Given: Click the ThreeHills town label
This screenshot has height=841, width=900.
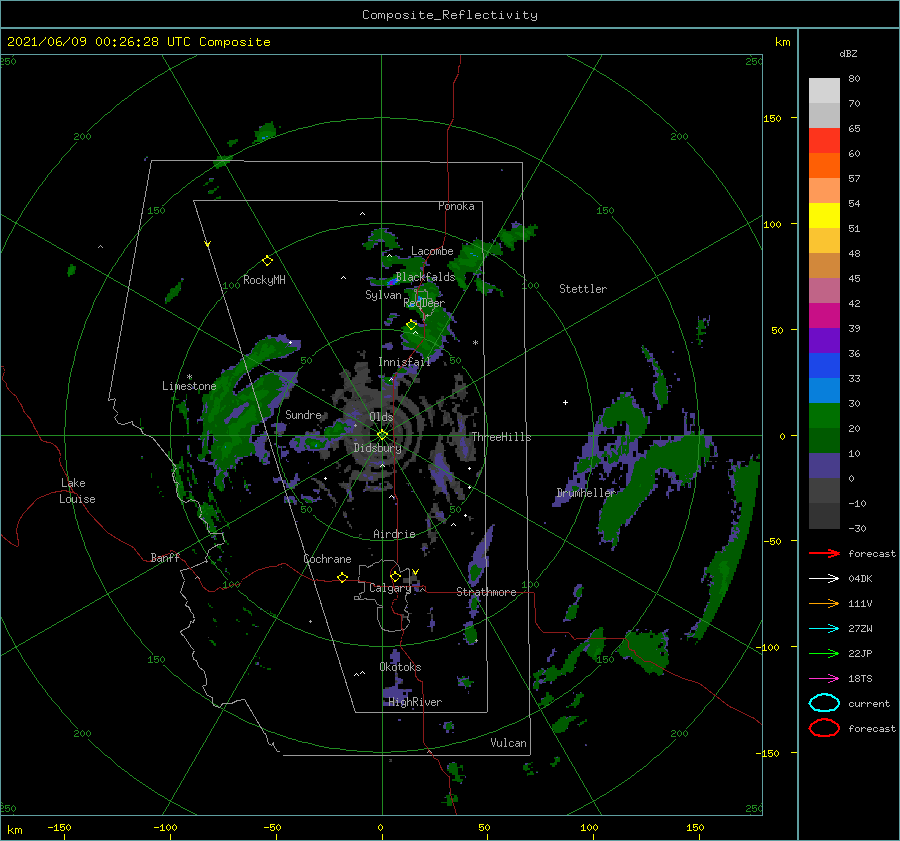Looking at the screenshot, I should point(501,437).
